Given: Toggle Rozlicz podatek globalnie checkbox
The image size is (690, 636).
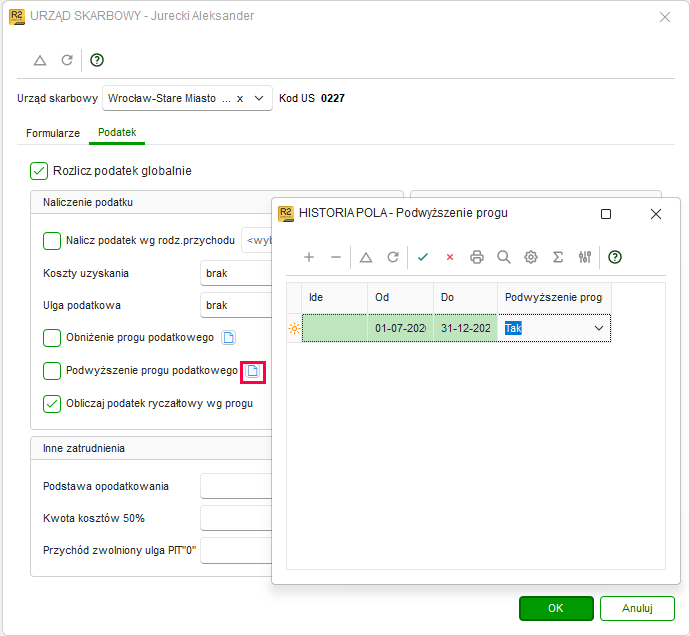Looking at the screenshot, I should 39,171.
